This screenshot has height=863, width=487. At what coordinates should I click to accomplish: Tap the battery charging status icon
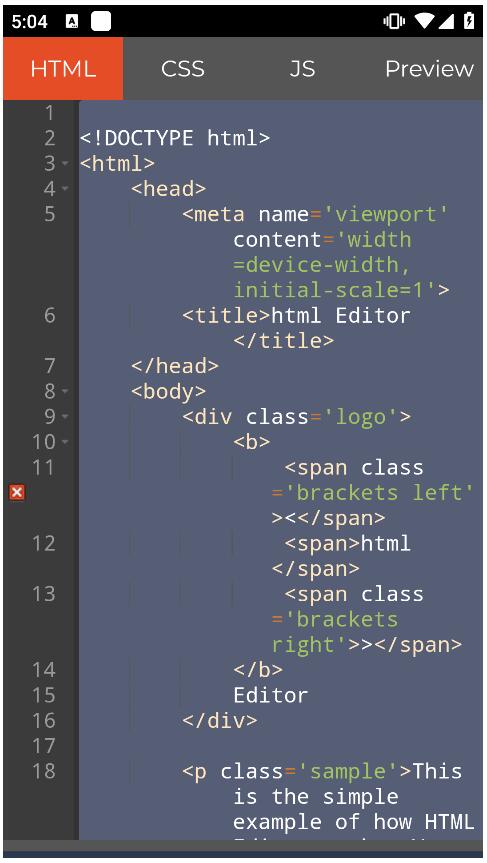click(x=469, y=21)
